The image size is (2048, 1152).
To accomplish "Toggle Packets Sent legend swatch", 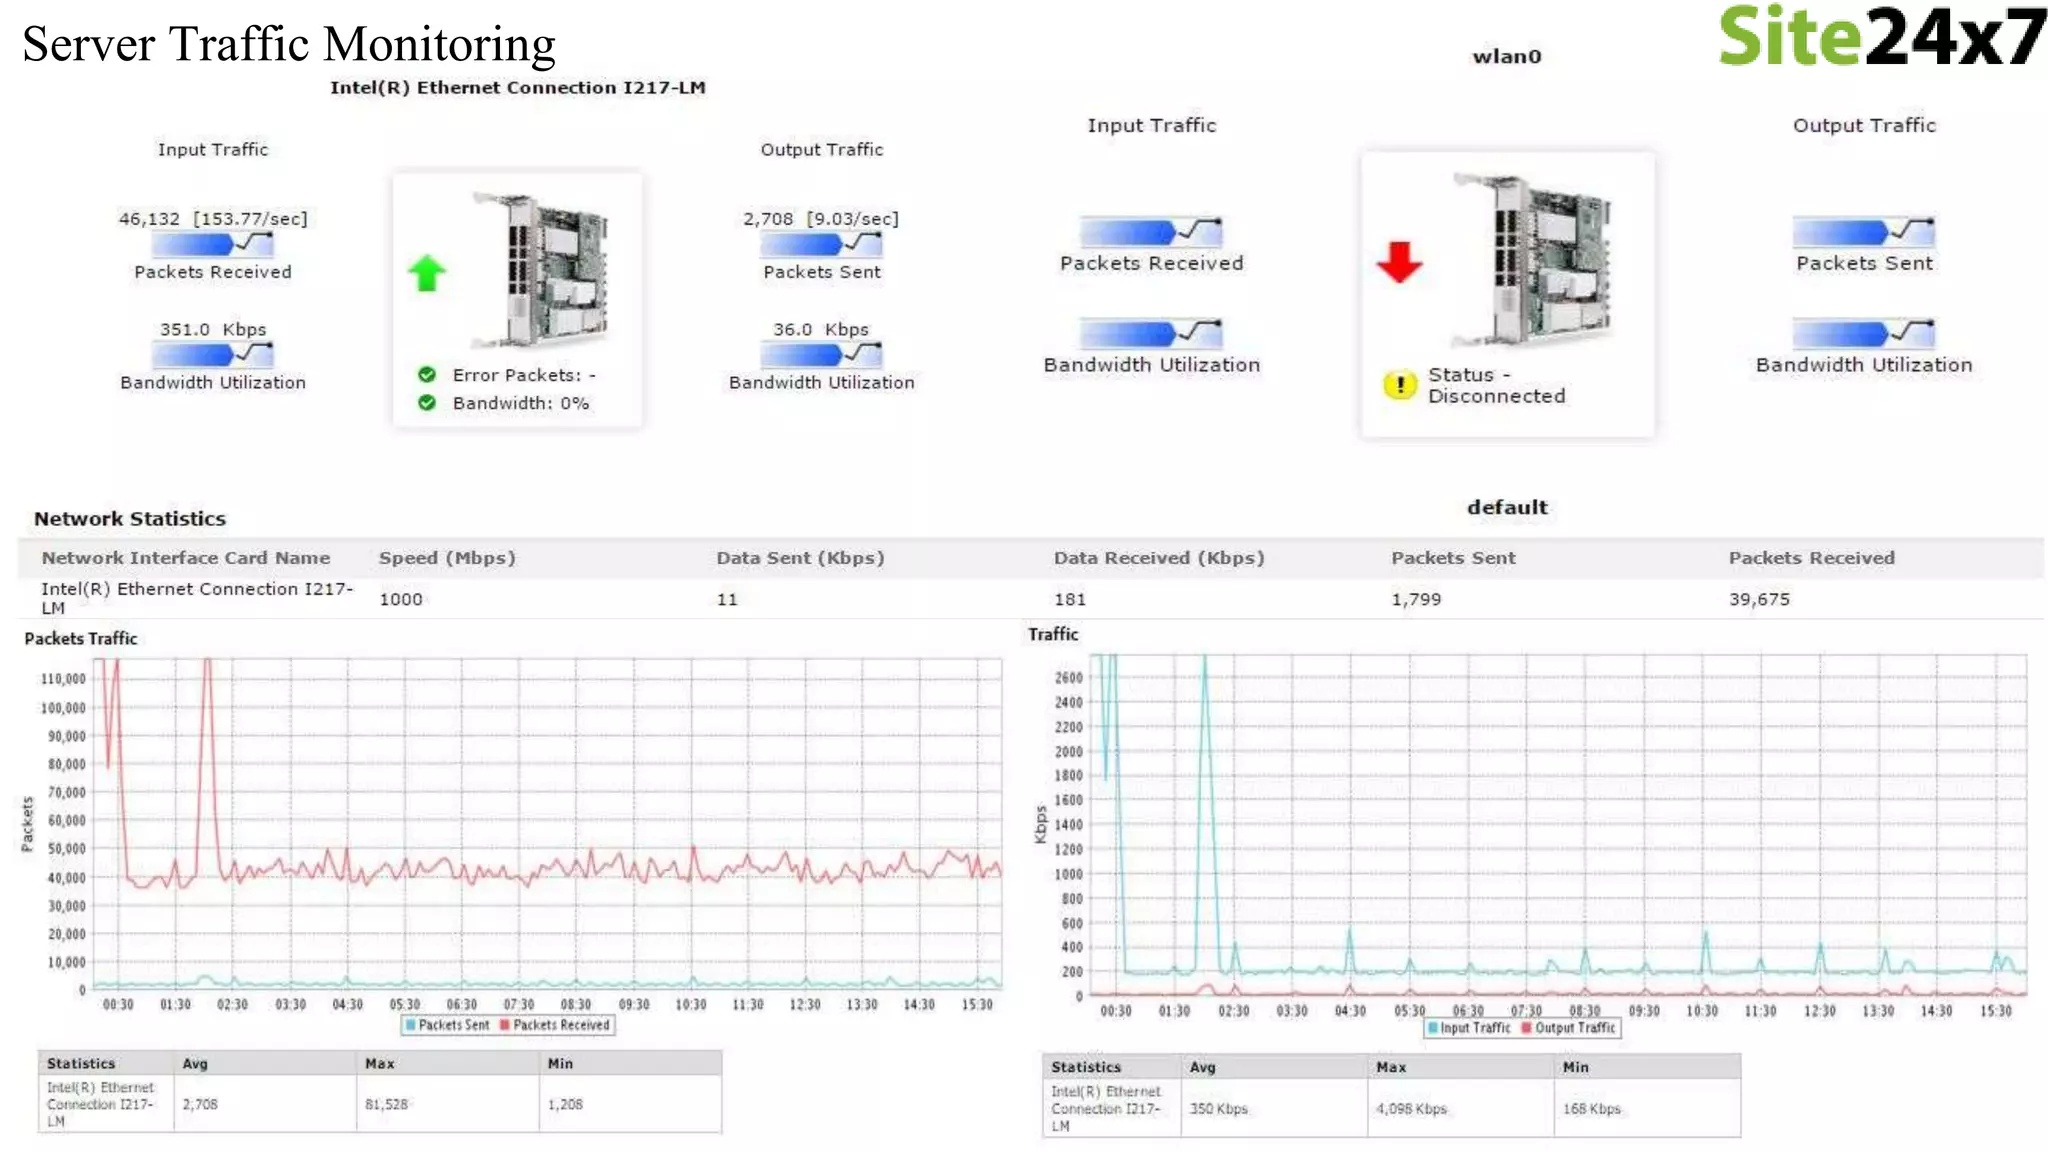I will 410,1025.
